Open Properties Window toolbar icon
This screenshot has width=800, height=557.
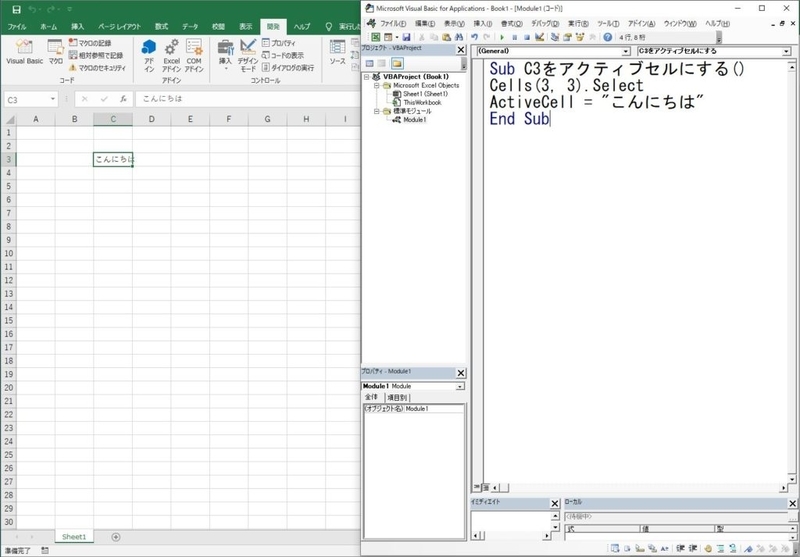tap(567, 37)
